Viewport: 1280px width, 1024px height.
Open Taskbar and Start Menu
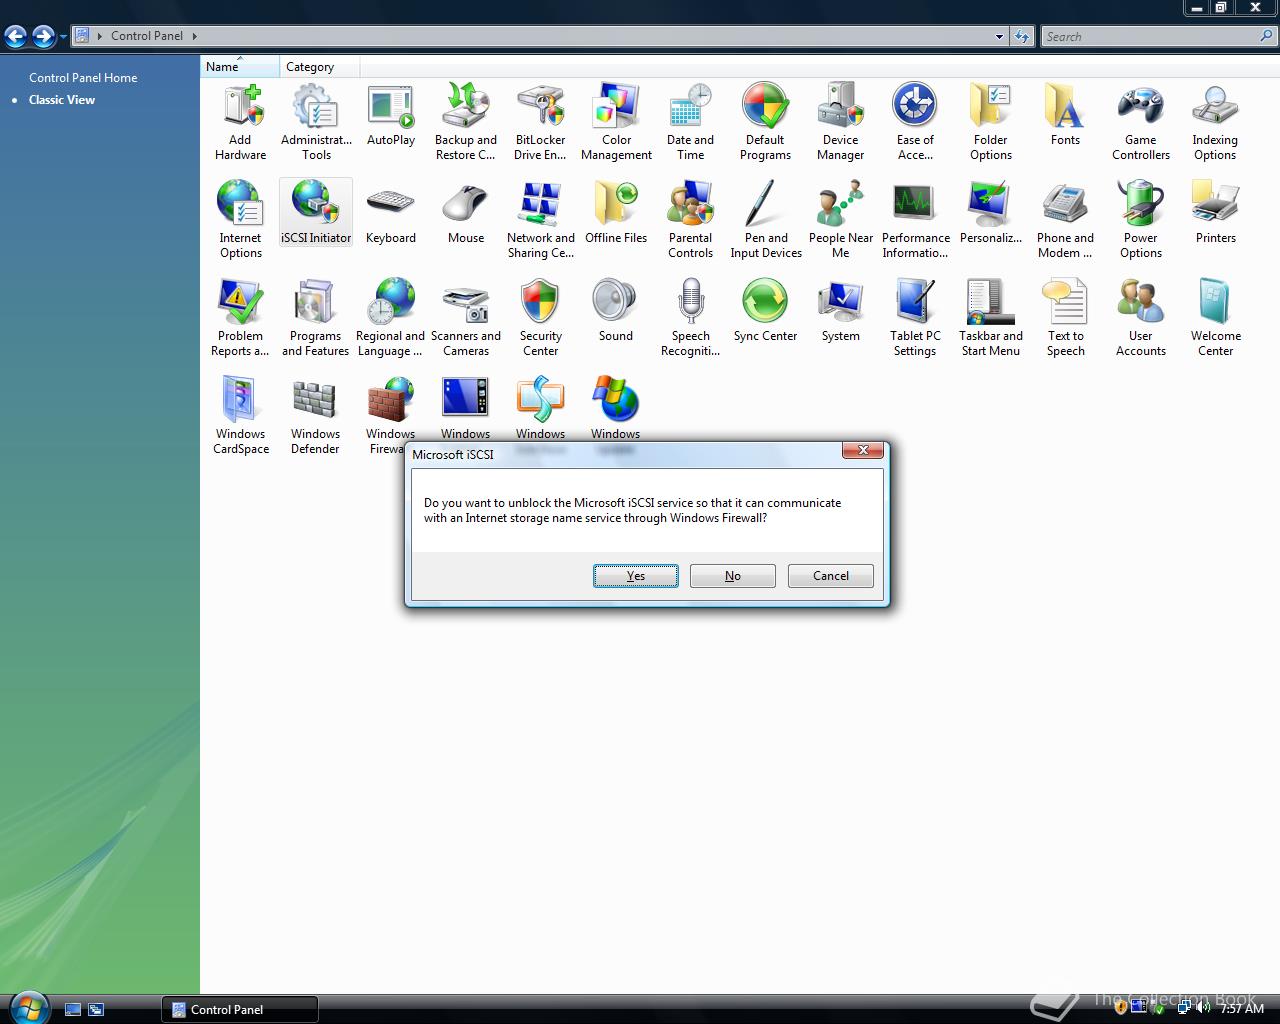tap(991, 317)
